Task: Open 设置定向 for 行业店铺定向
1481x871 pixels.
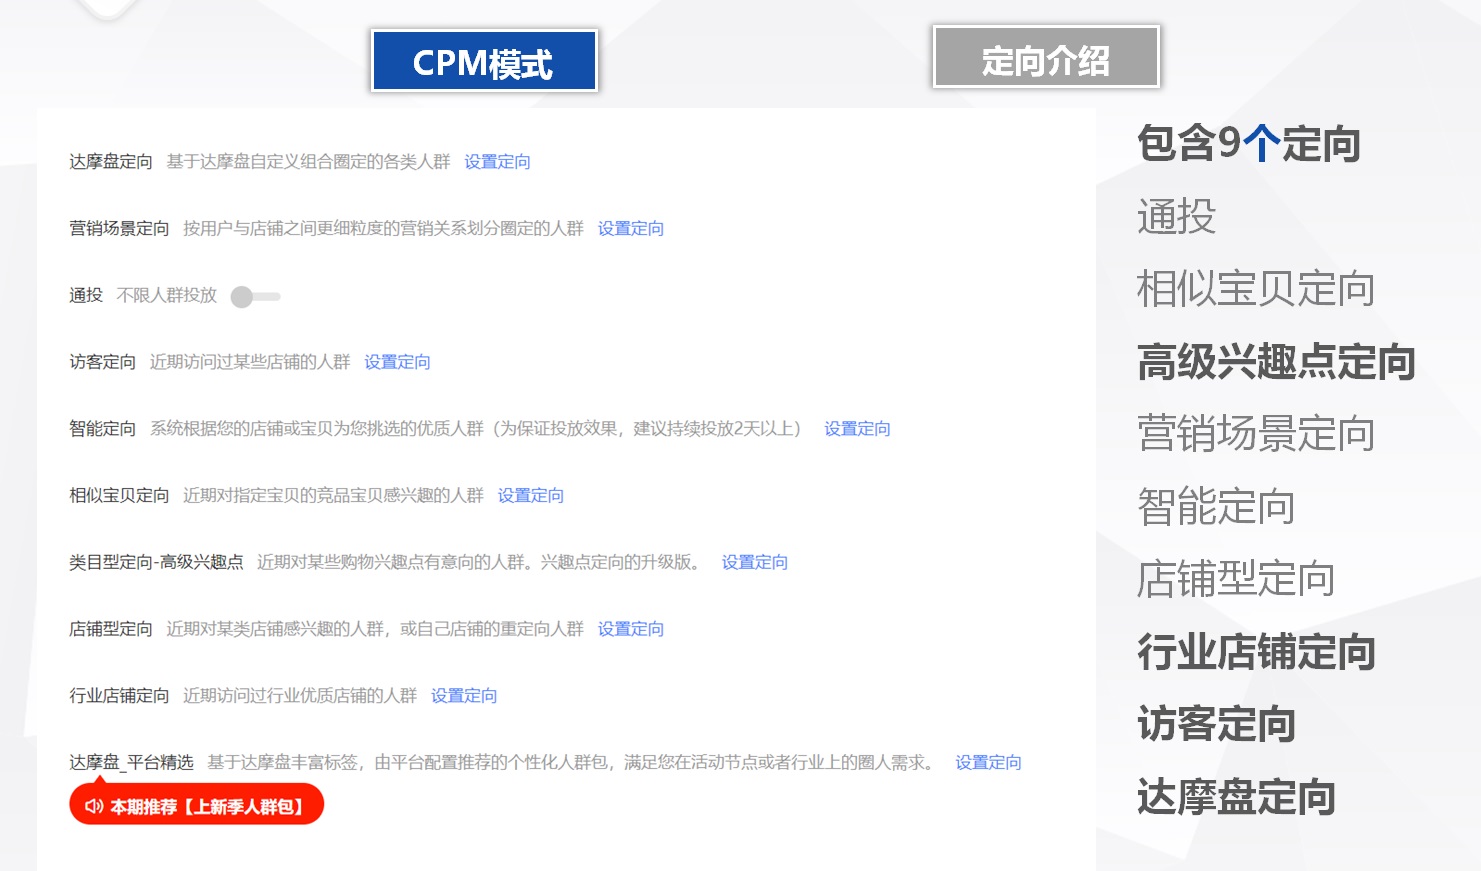Action: 464,696
